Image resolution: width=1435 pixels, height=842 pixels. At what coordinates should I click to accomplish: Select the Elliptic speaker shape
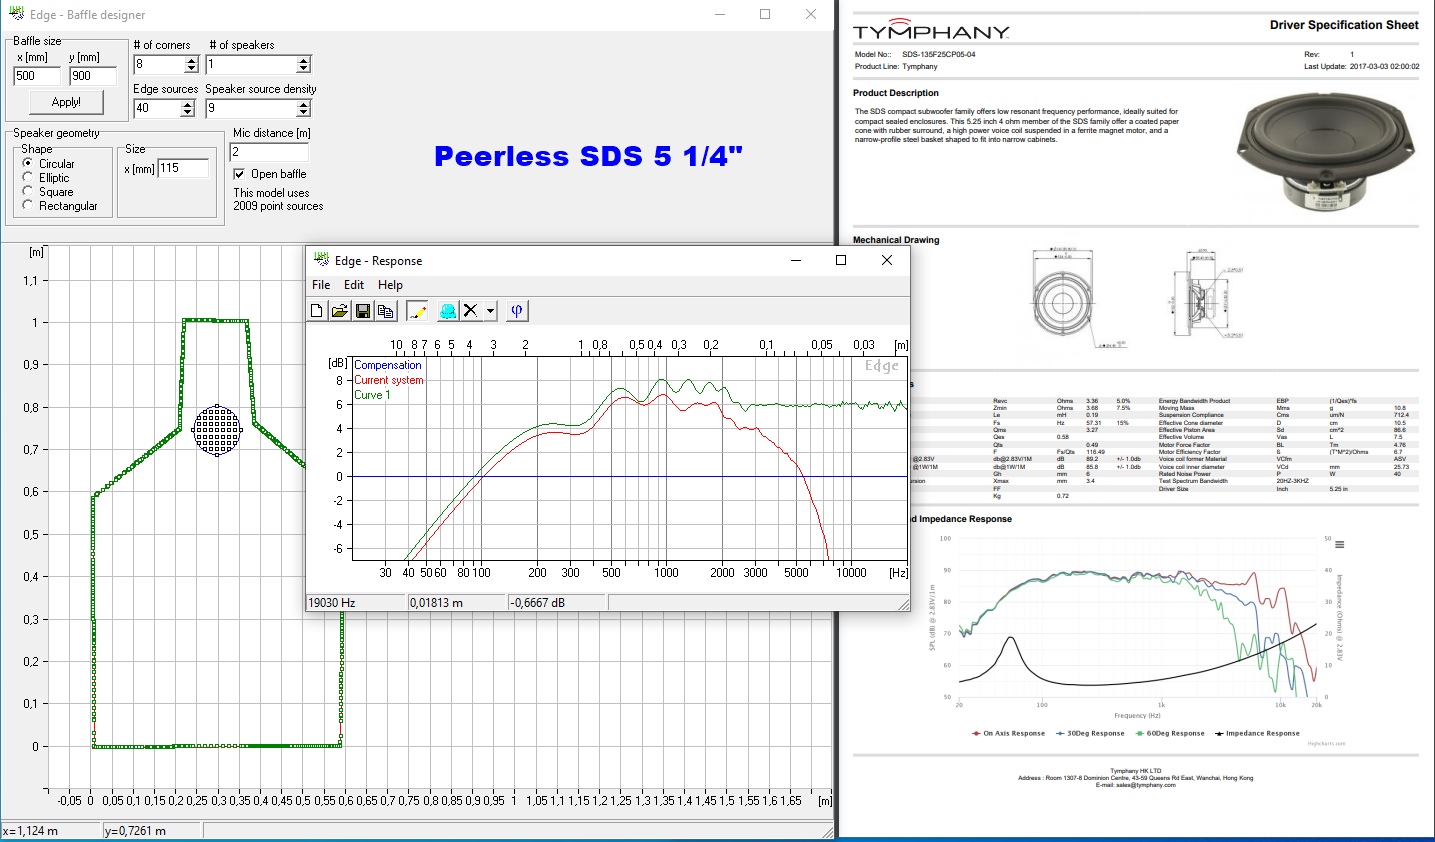point(28,177)
